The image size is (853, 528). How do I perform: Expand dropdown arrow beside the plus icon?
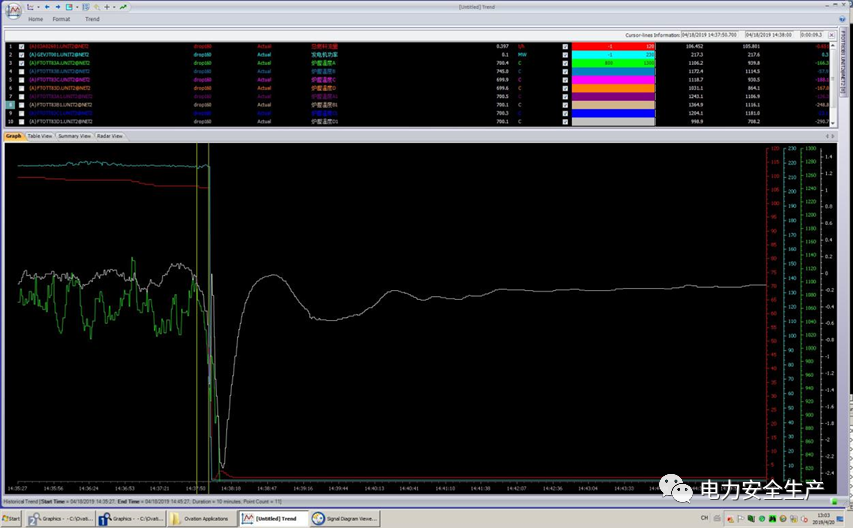(113, 7)
